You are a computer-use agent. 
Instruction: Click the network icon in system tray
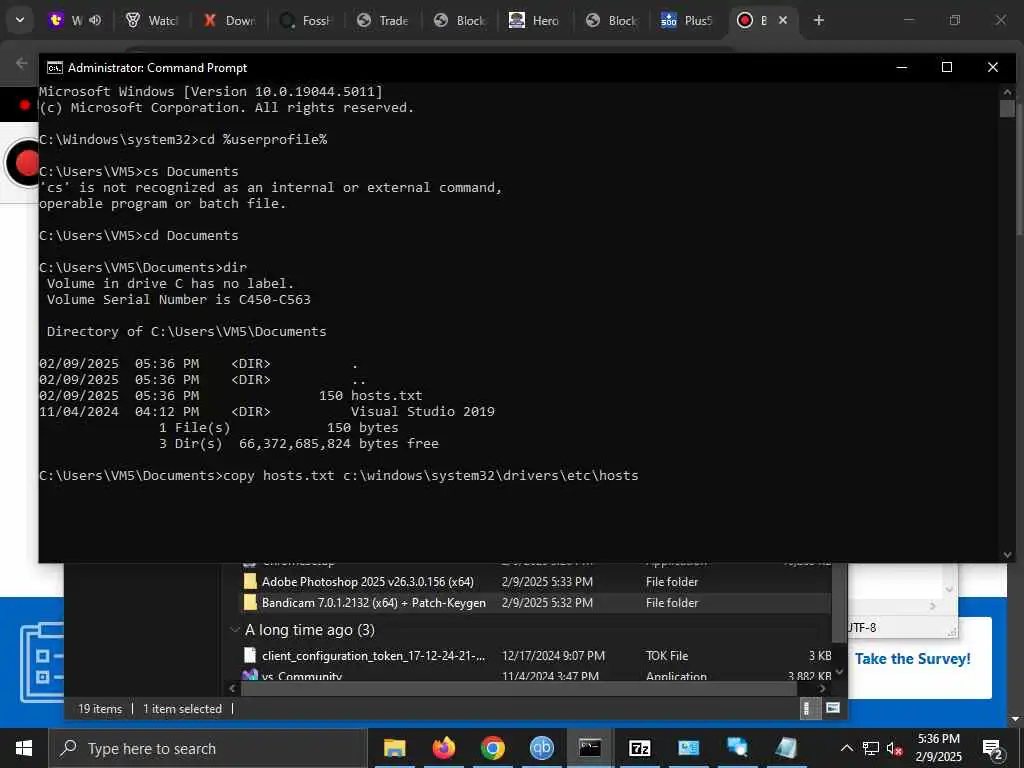coord(871,748)
